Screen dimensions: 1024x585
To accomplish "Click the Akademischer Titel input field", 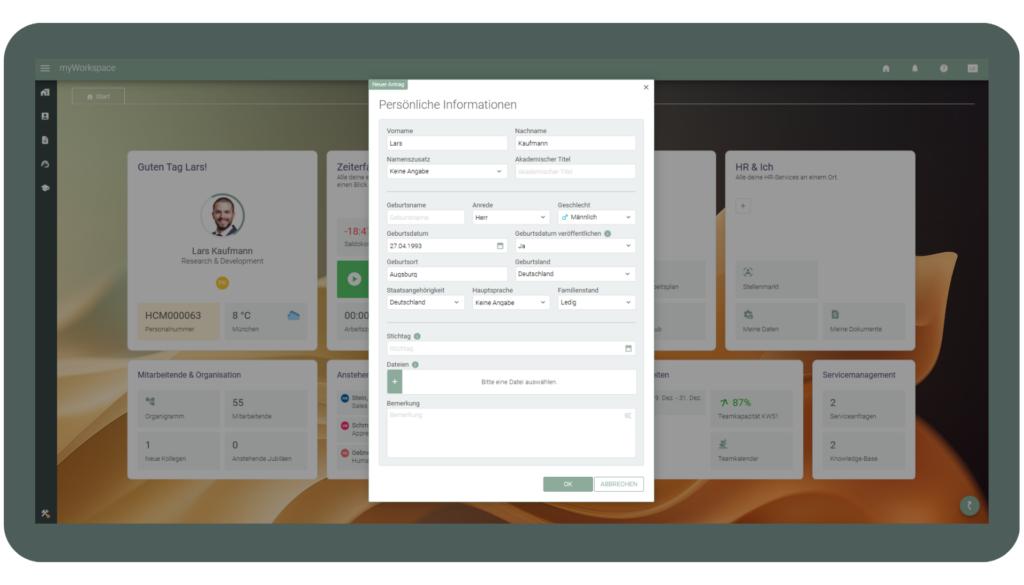I will click(x=575, y=172).
